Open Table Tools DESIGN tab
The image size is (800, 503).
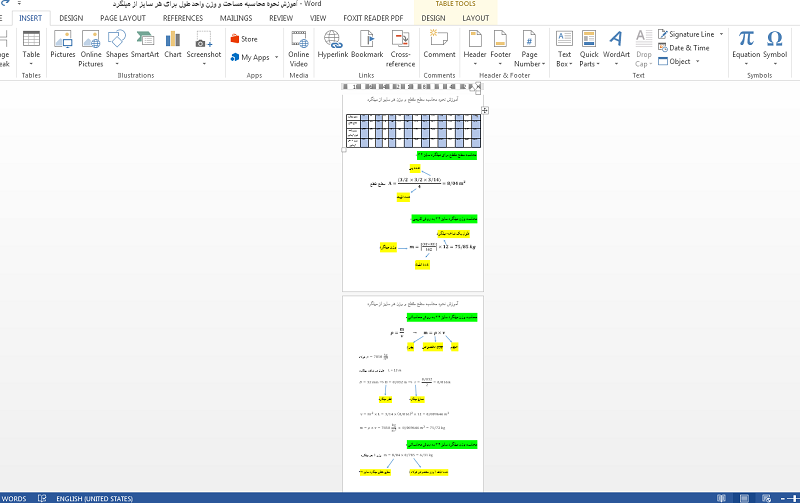pos(433,18)
